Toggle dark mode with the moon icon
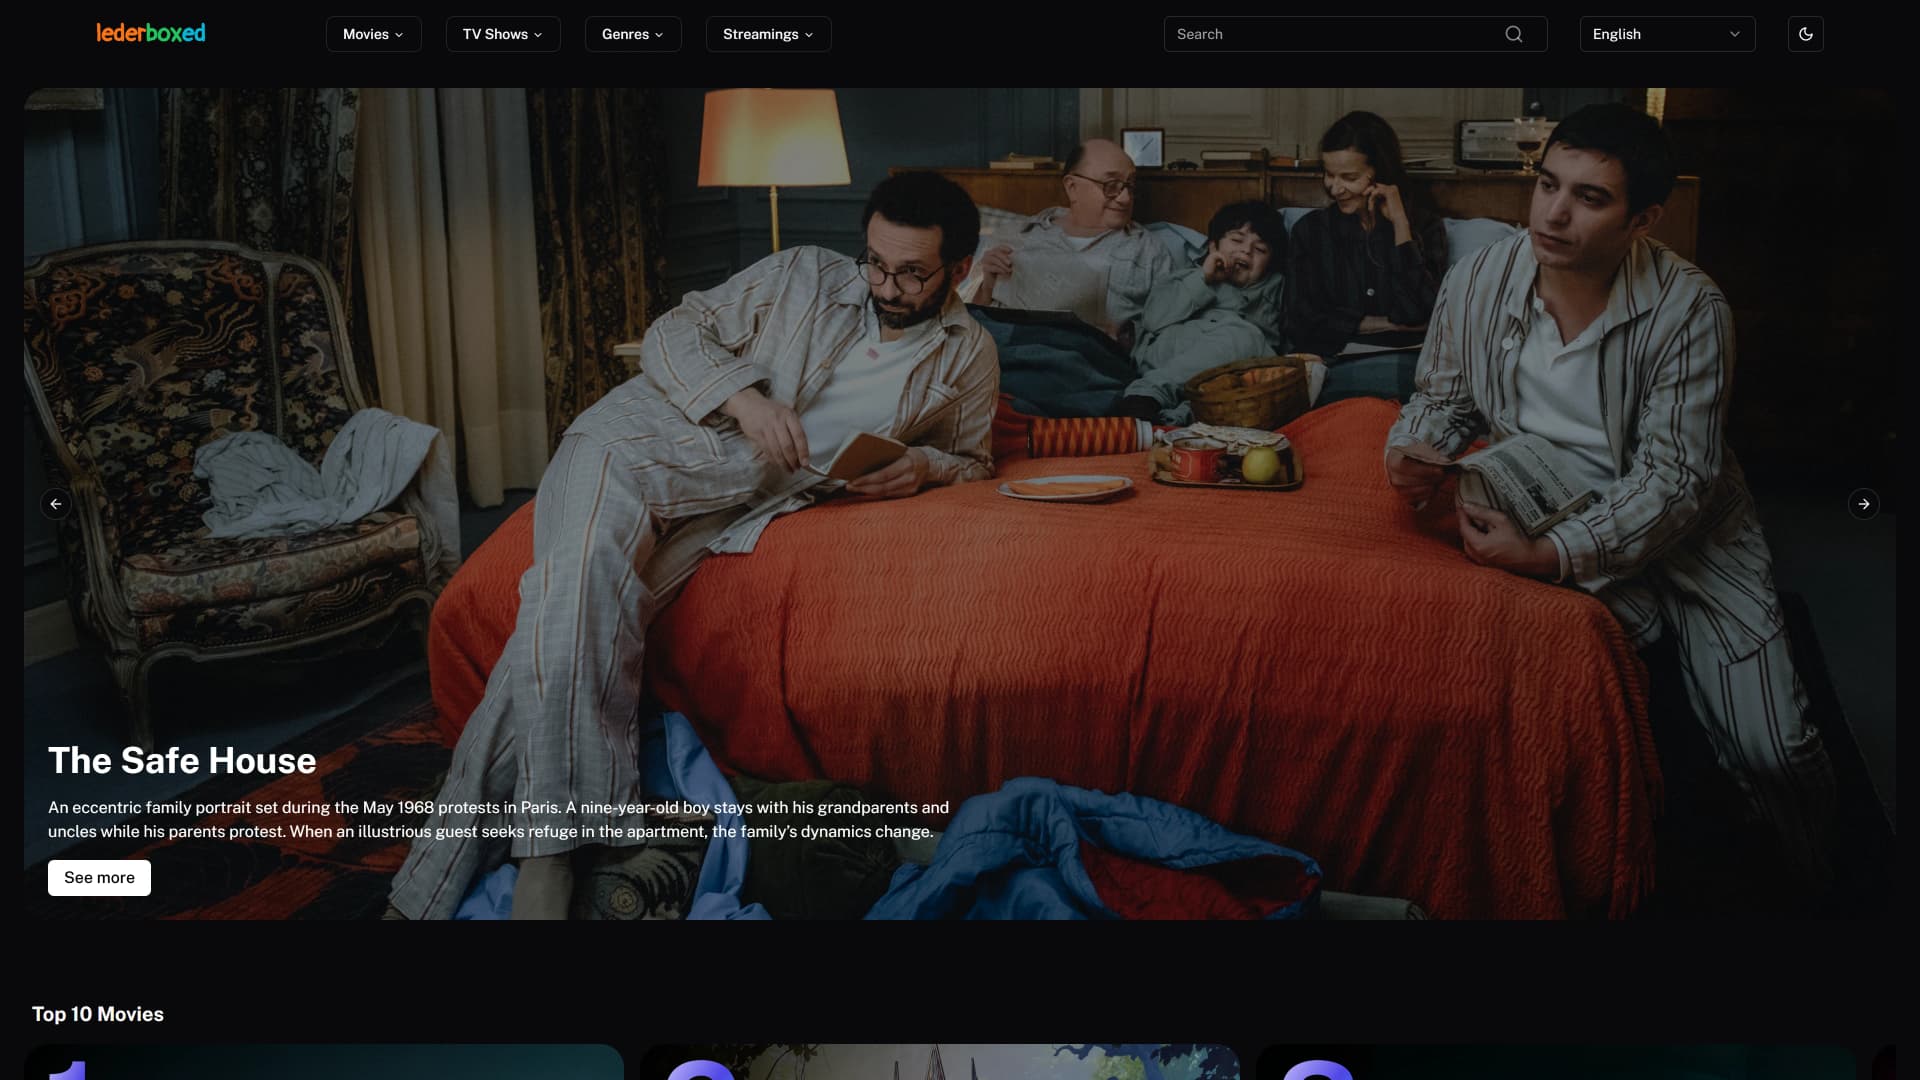Viewport: 1920px width, 1080px height. click(1805, 34)
